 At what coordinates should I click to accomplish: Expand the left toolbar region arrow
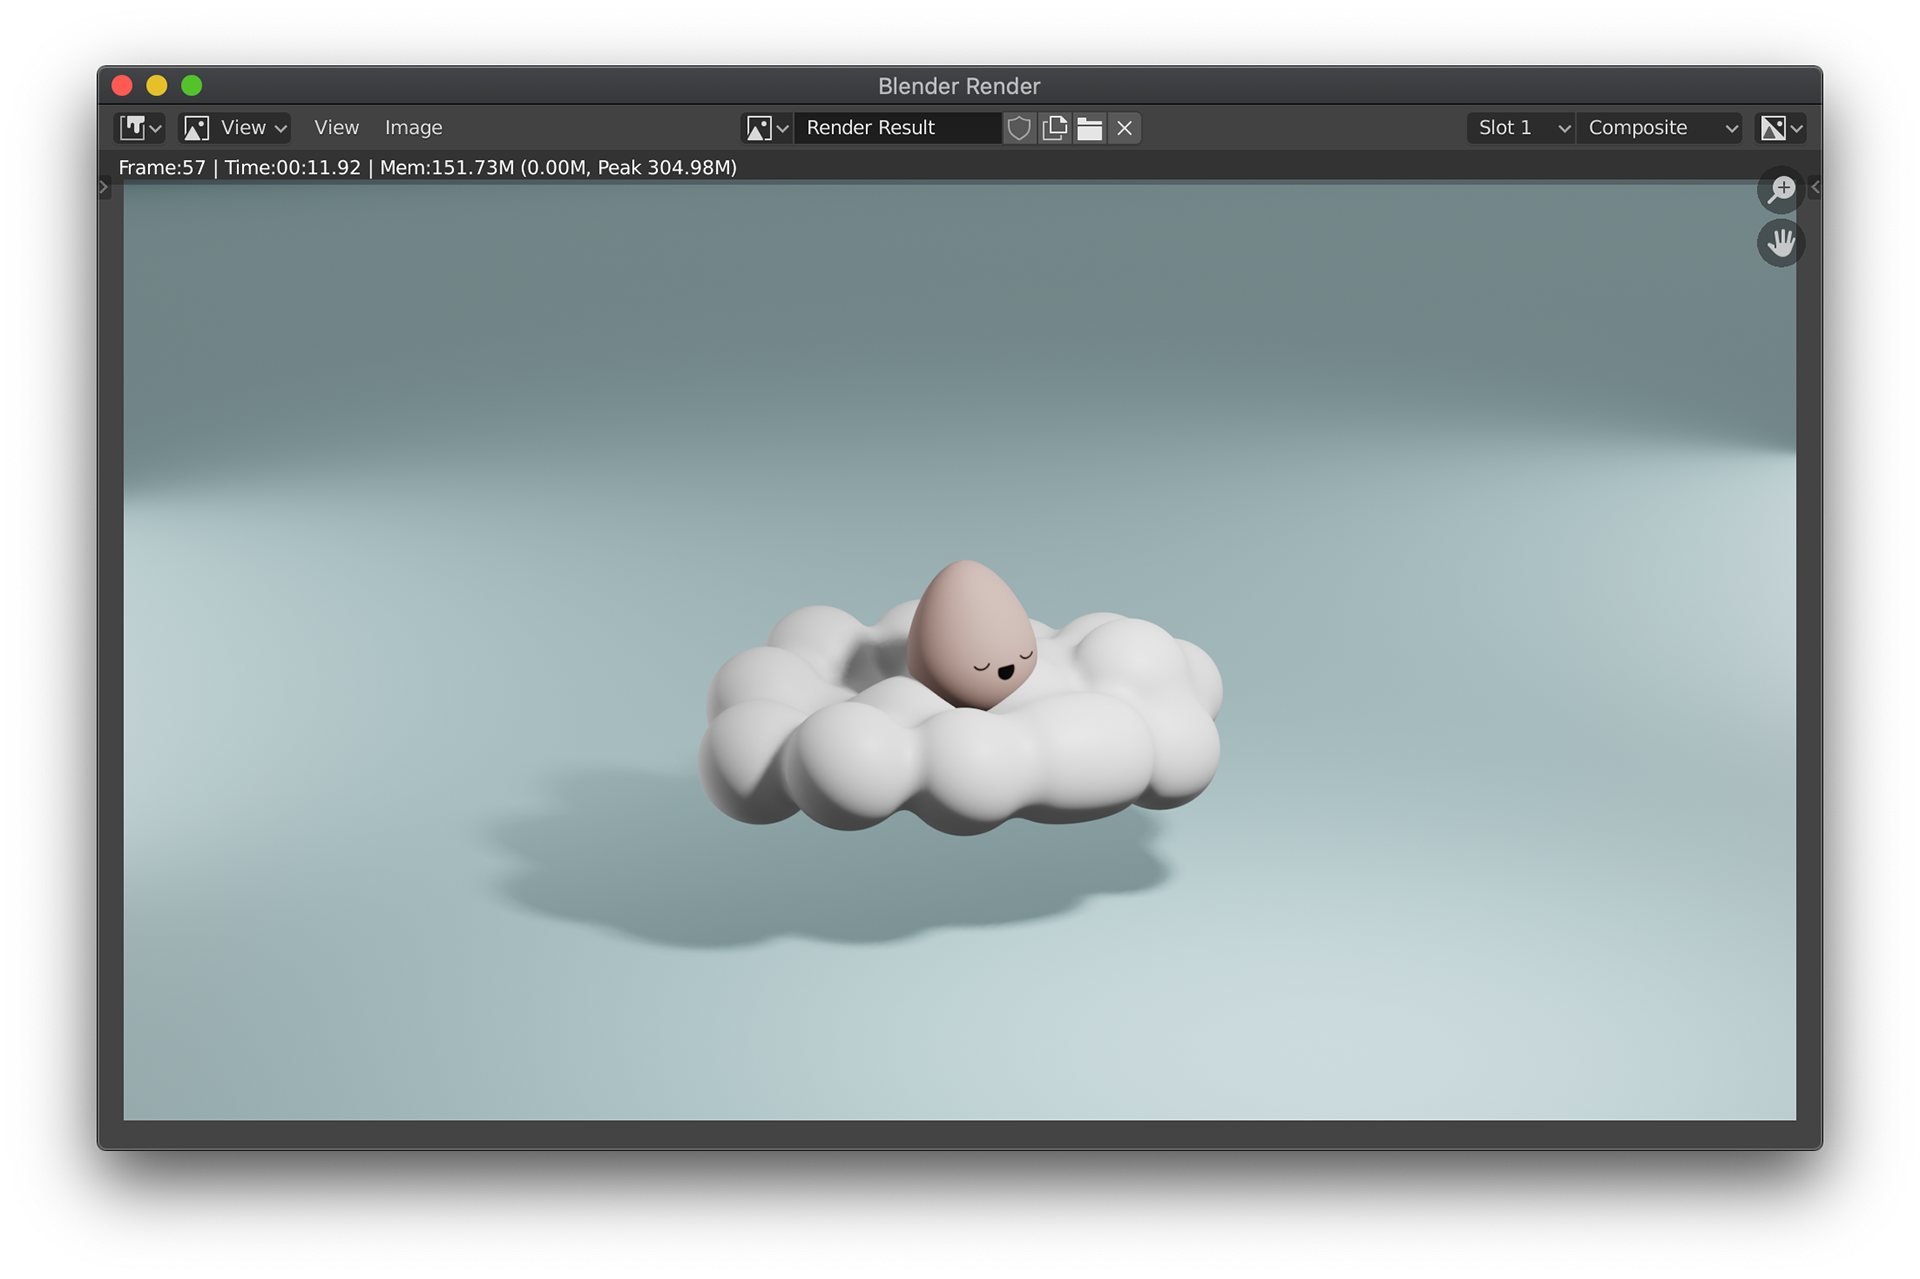point(104,187)
